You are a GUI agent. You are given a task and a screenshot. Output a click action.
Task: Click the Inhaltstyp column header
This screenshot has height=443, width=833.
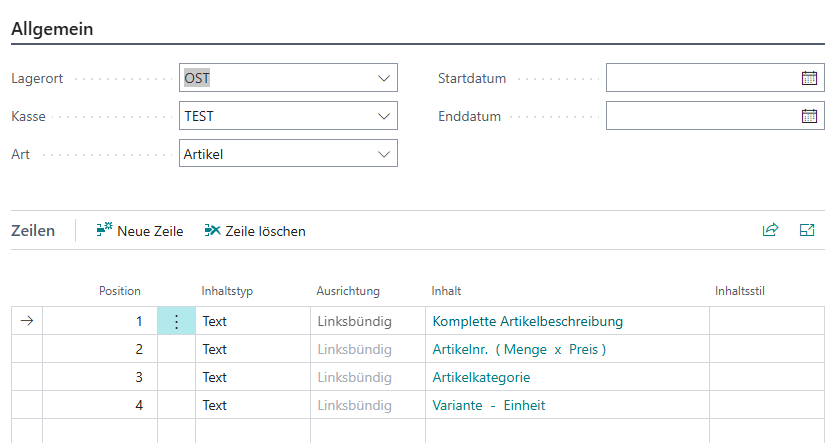click(227, 291)
